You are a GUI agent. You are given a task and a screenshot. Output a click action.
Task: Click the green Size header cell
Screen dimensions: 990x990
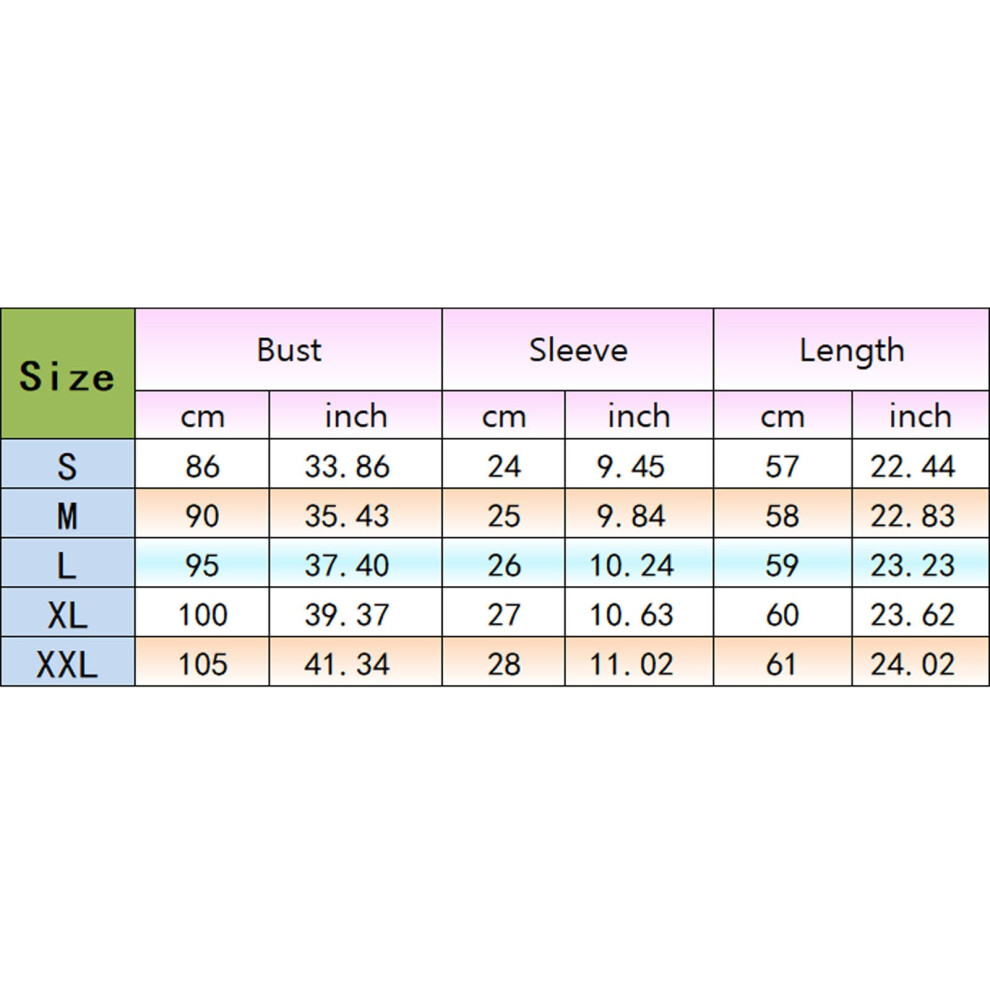click(68, 374)
